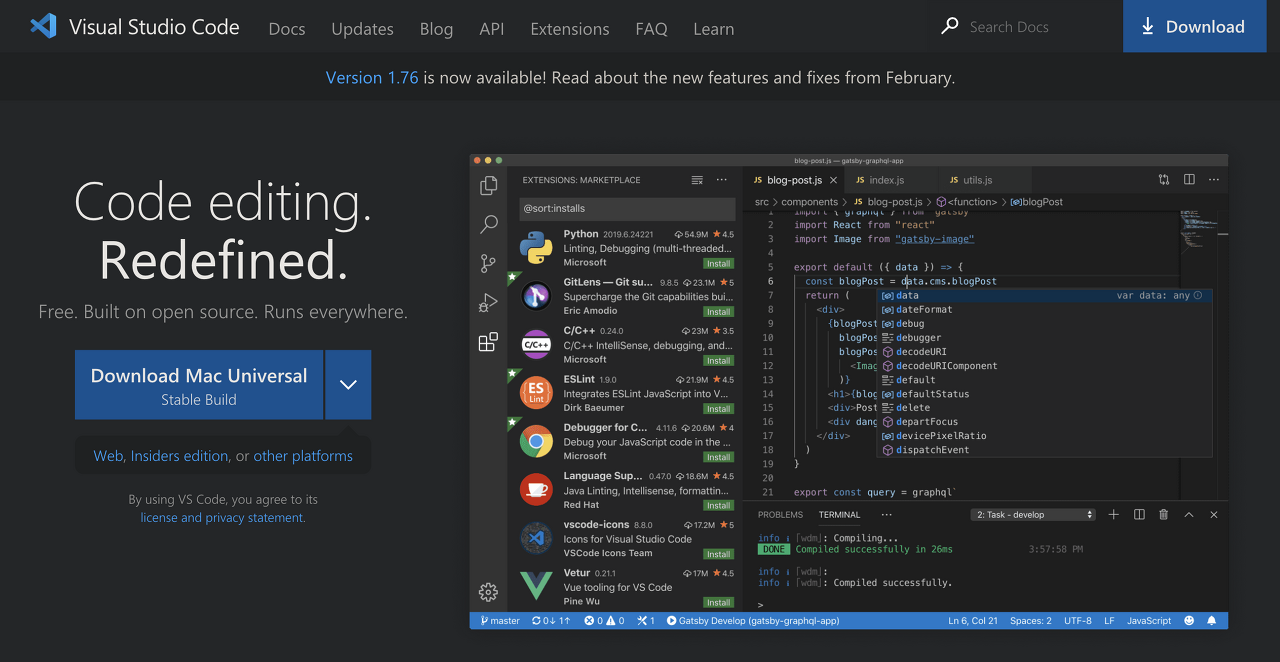Open Explorer icon in screenshot activity bar

(x=488, y=185)
